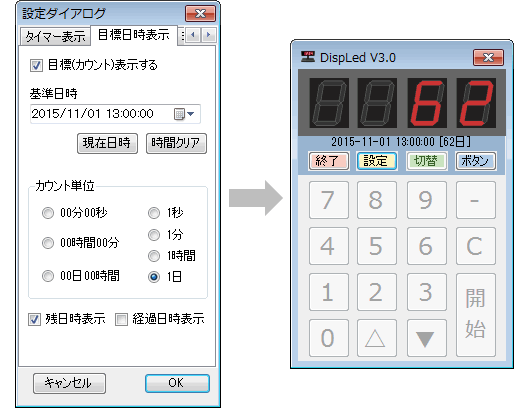
Task: Select the 1時間 count unit radio button
Action: [154, 256]
